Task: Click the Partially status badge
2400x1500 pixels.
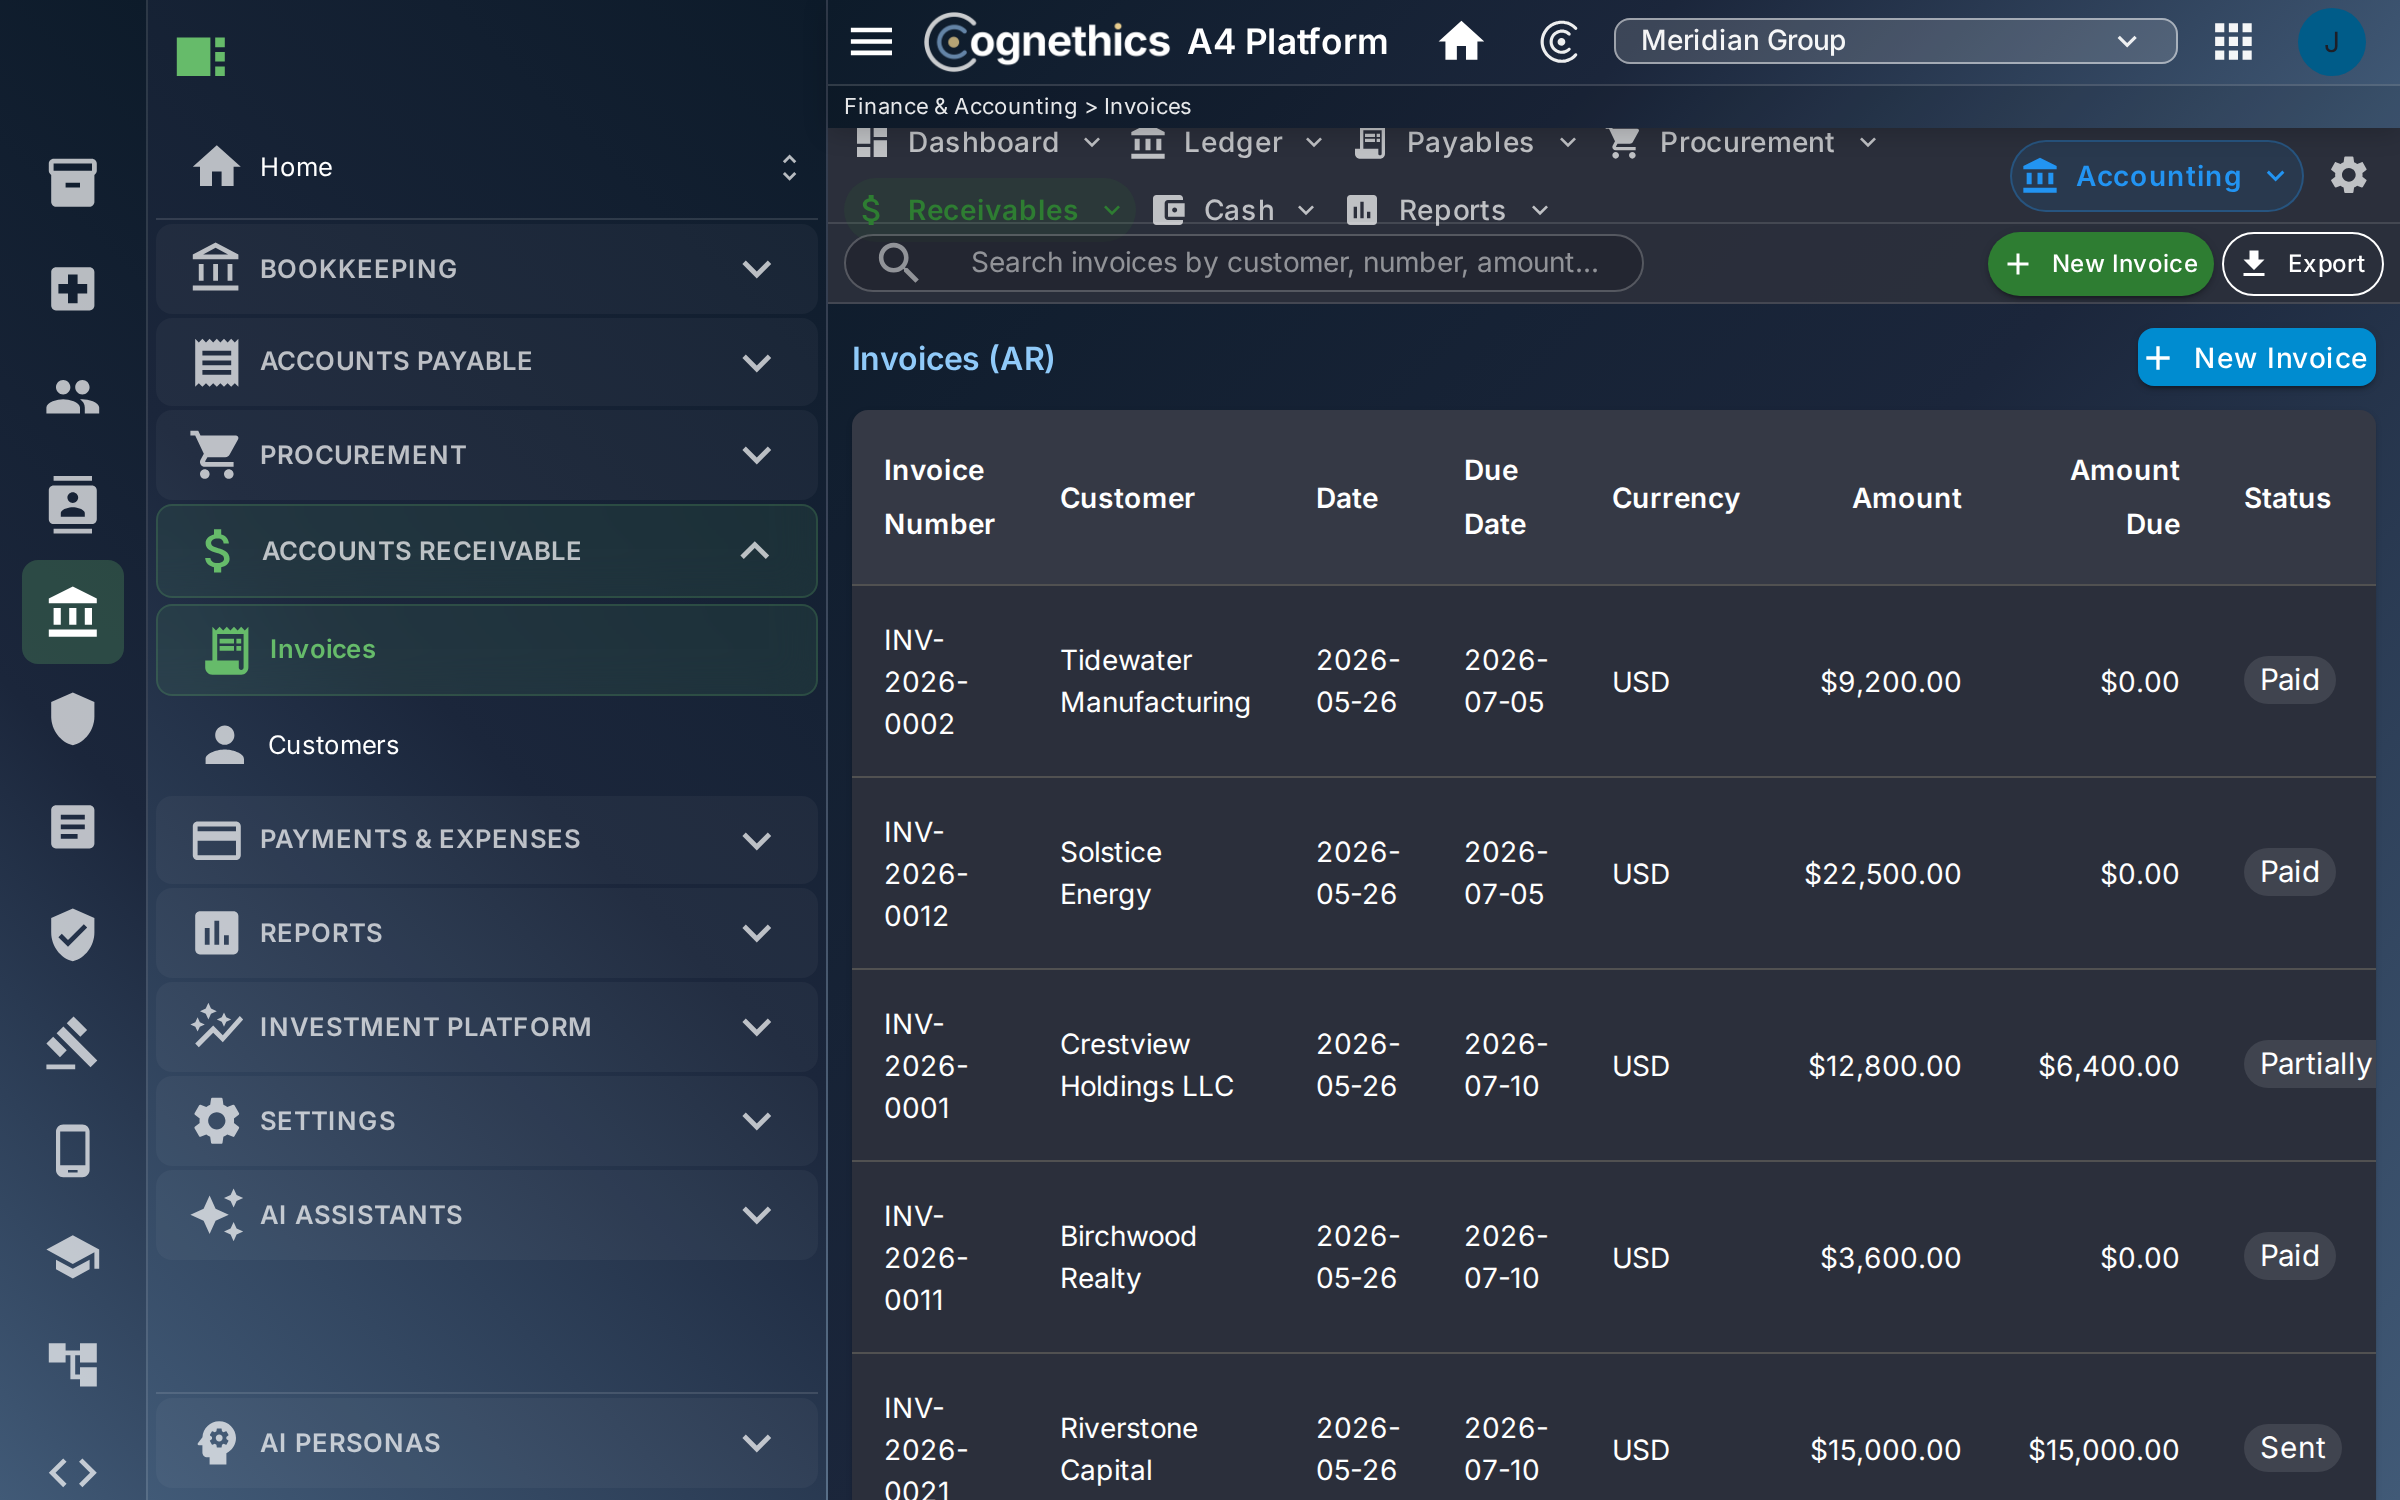Action: [2310, 1064]
